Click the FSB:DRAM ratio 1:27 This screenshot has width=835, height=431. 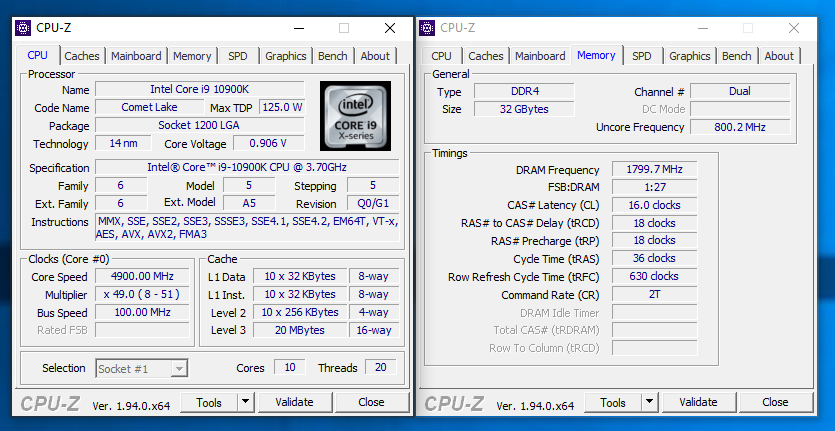(x=654, y=187)
